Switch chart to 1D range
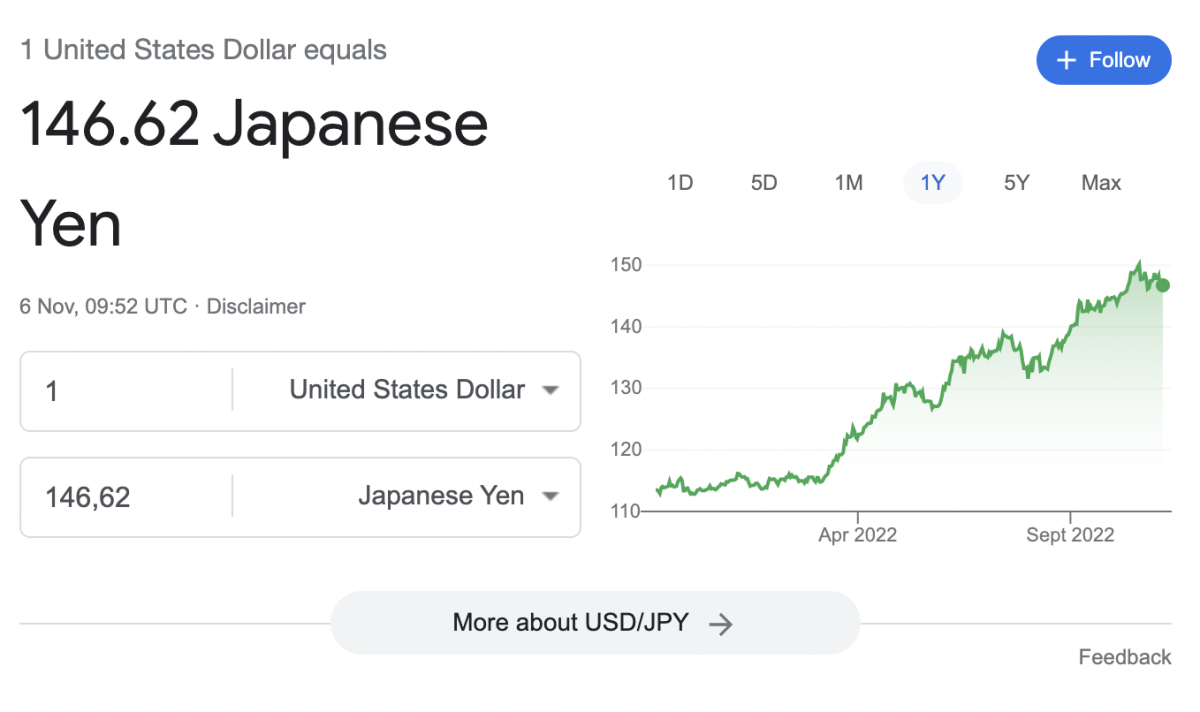1200x712 pixels. click(x=680, y=183)
